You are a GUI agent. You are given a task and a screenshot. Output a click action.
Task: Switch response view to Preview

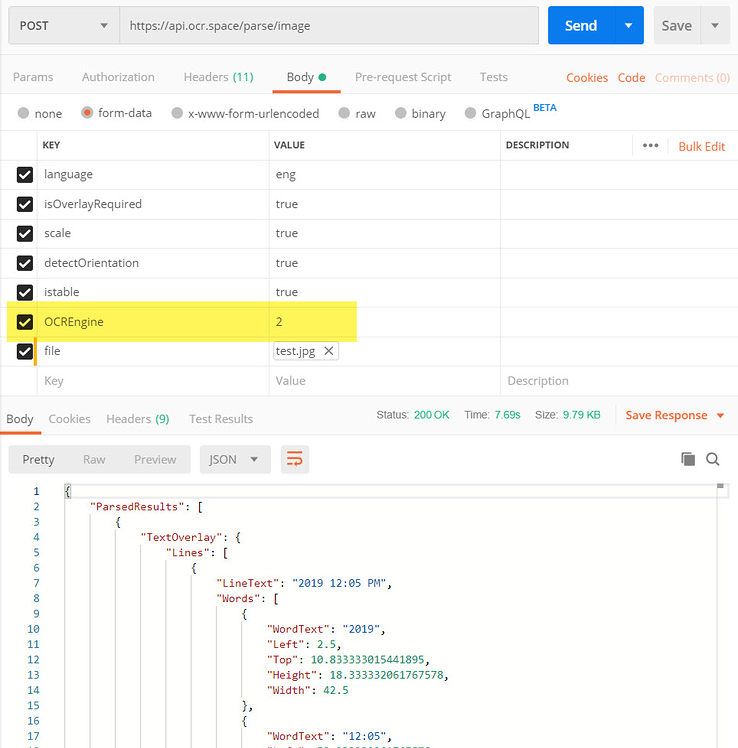(x=155, y=459)
